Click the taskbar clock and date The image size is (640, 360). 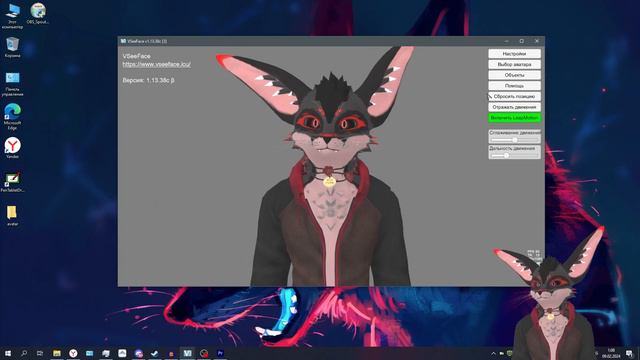pyautogui.click(x=611, y=353)
